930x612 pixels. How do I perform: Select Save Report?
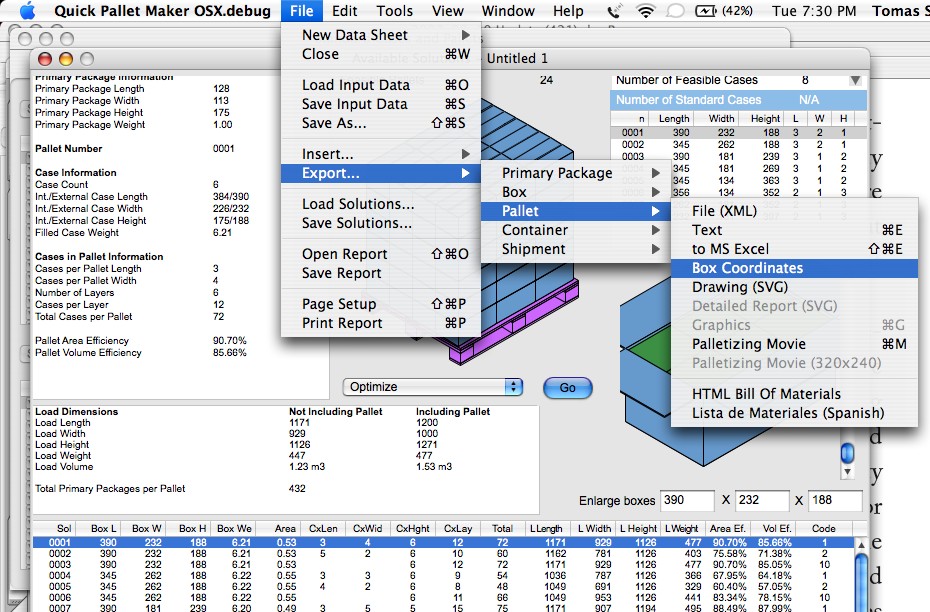380,273
